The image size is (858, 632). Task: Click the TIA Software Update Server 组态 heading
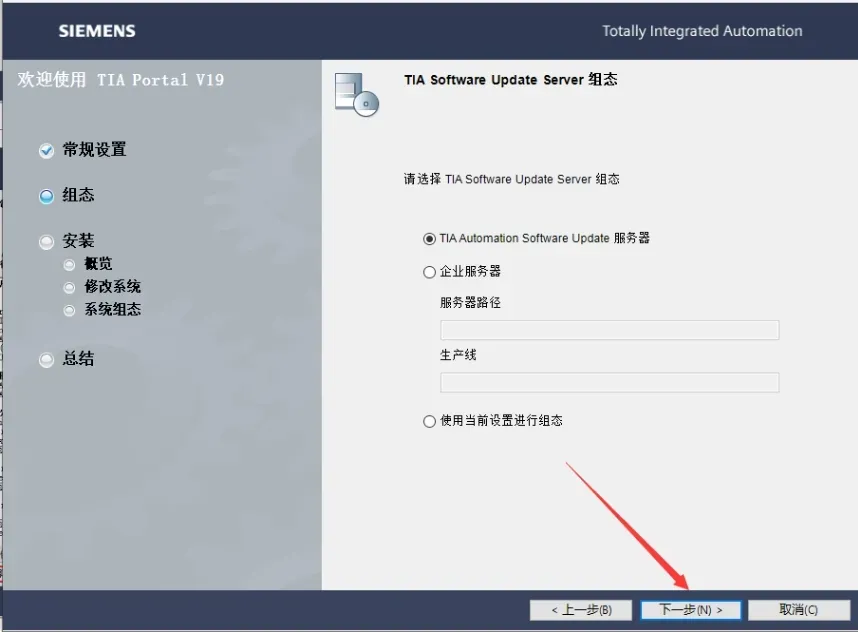point(511,80)
